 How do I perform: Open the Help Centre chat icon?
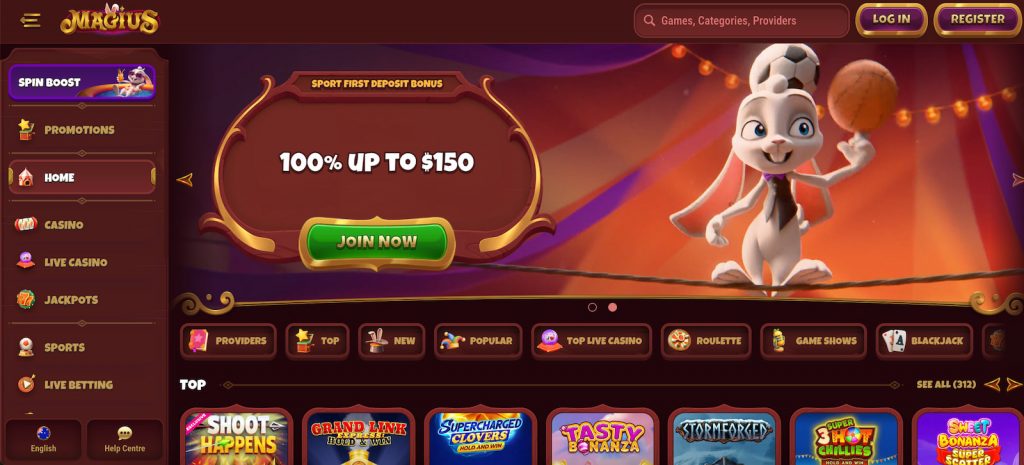click(125, 434)
